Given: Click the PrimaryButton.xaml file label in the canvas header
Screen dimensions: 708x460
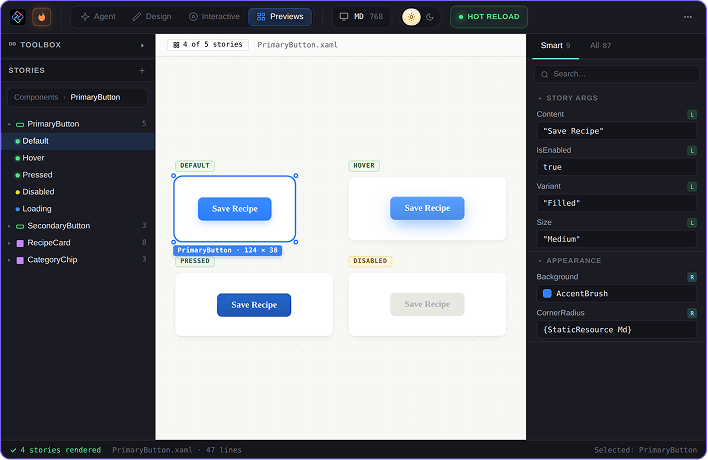Looking at the screenshot, I should (297, 45).
